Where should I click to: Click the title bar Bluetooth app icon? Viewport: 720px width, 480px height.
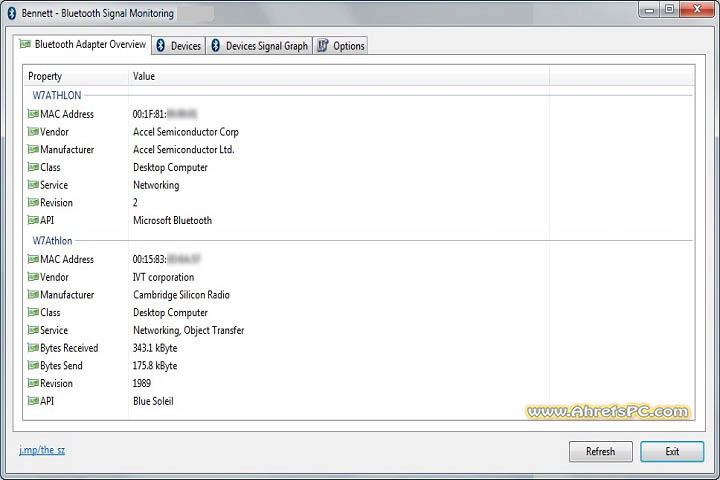(x=12, y=13)
